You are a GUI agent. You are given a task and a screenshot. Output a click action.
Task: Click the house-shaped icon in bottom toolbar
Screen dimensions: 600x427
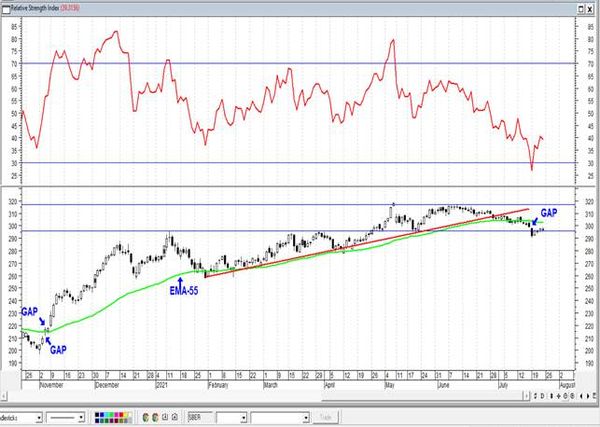click(174, 417)
